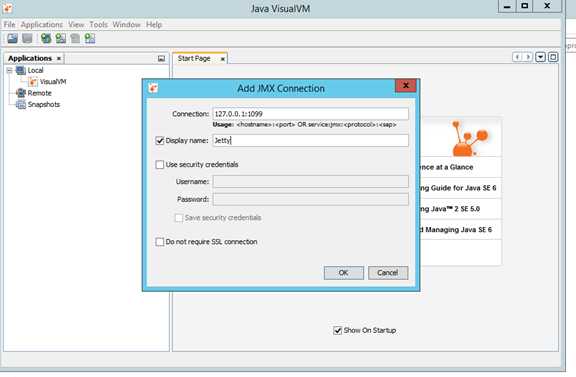Maximize the editor window area
576x377 pixels.
[553, 57]
